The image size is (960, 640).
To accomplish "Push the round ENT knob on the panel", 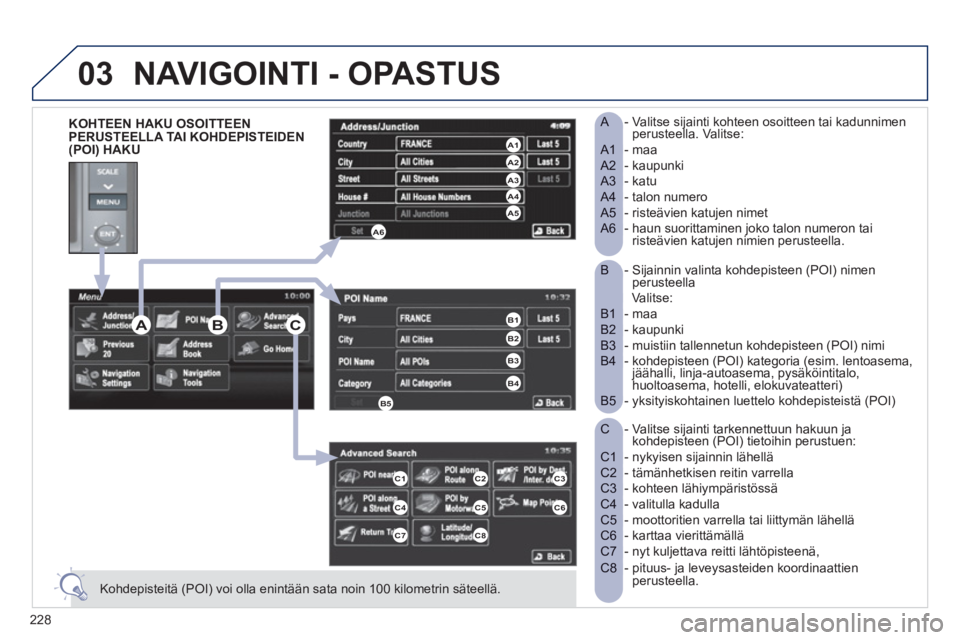I will pos(108,234).
